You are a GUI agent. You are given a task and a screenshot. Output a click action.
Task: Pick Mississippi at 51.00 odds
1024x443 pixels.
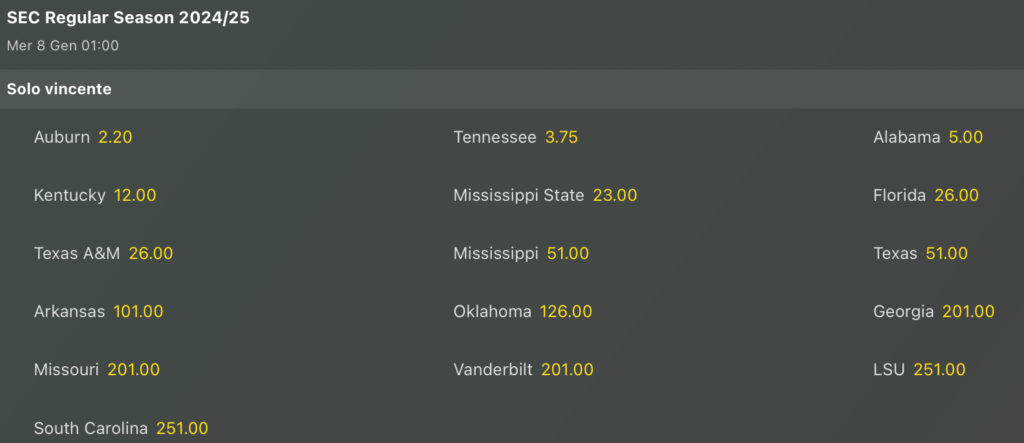click(x=567, y=253)
